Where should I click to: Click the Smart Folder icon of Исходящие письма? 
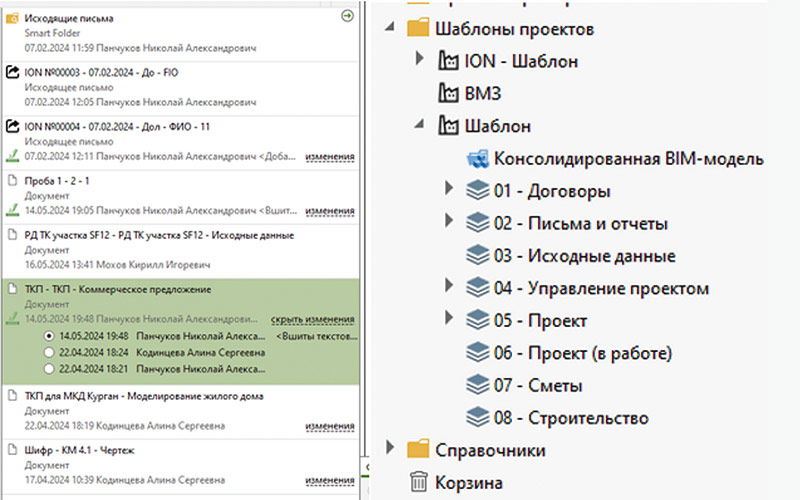point(12,19)
